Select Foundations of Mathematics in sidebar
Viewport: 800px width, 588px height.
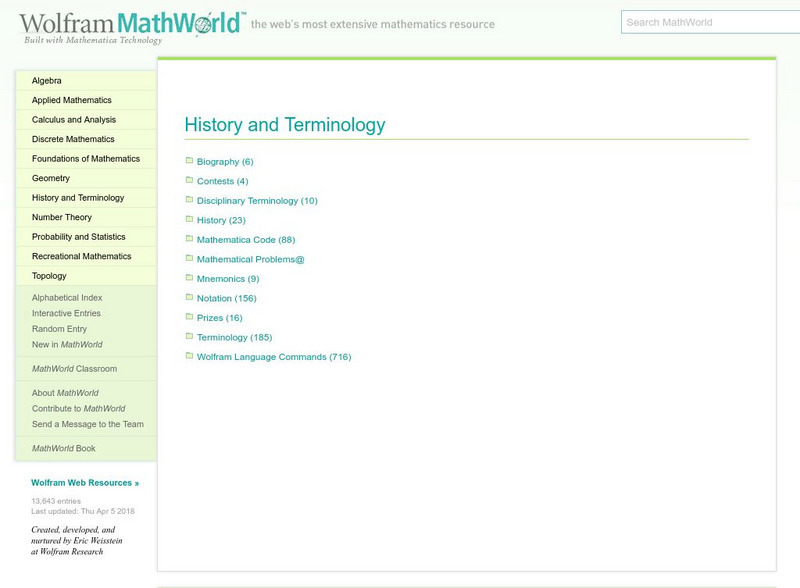[86, 159]
